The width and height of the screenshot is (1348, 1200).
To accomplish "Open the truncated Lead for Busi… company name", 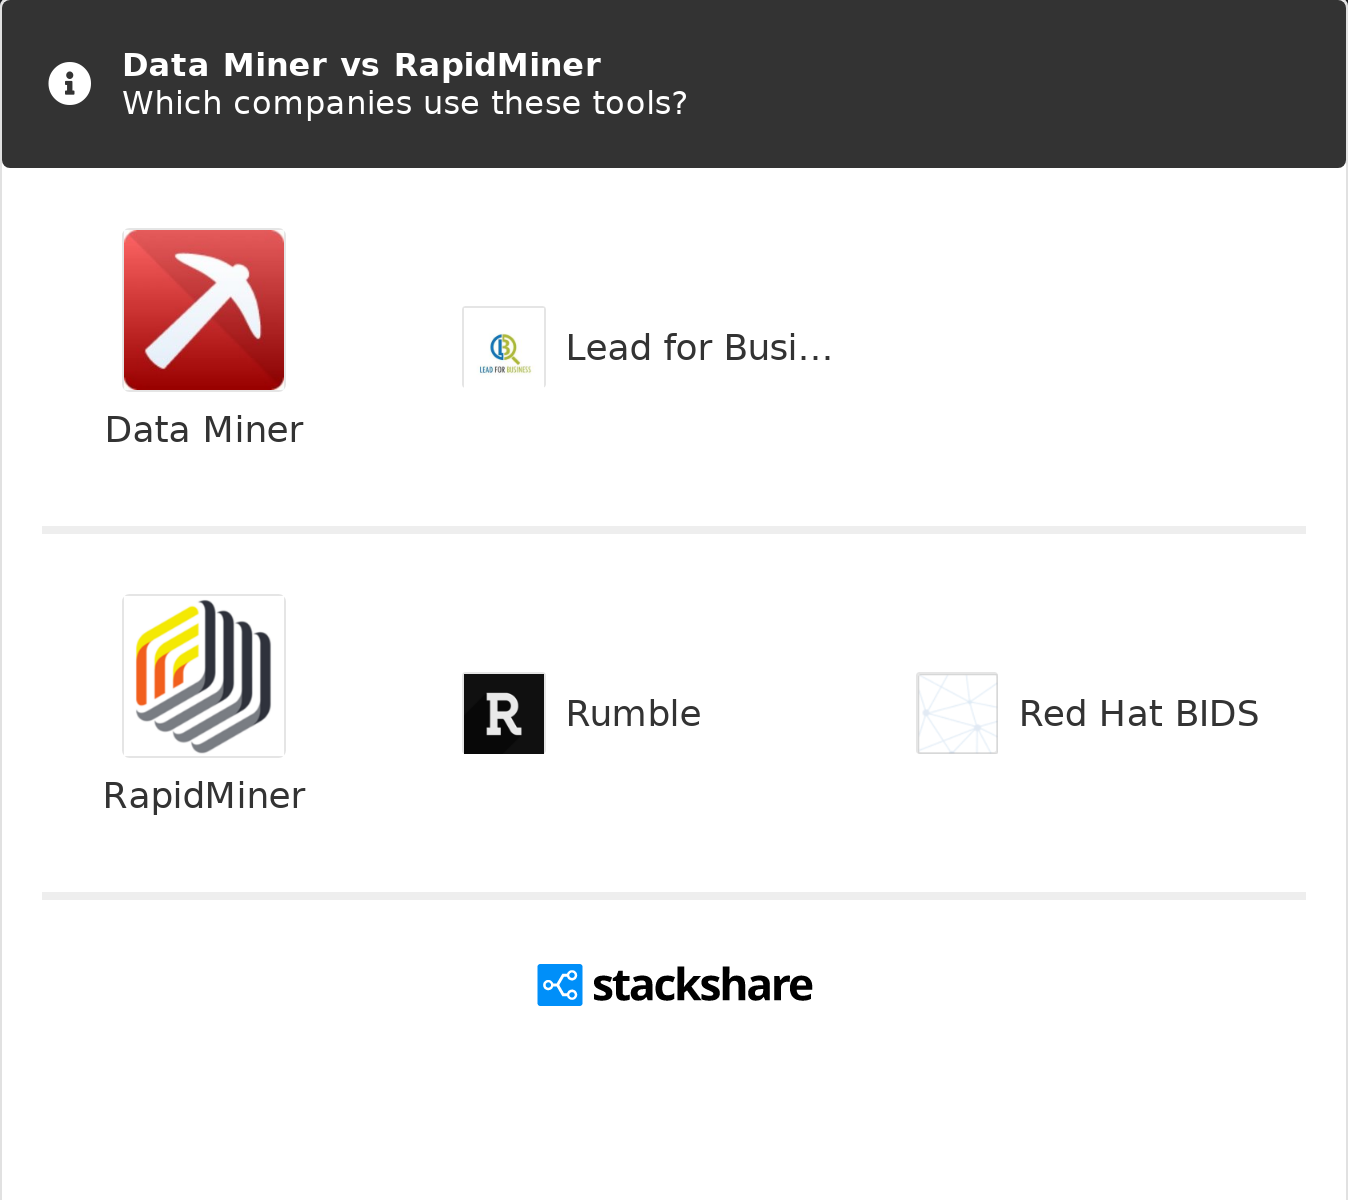I will click(699, 348).
